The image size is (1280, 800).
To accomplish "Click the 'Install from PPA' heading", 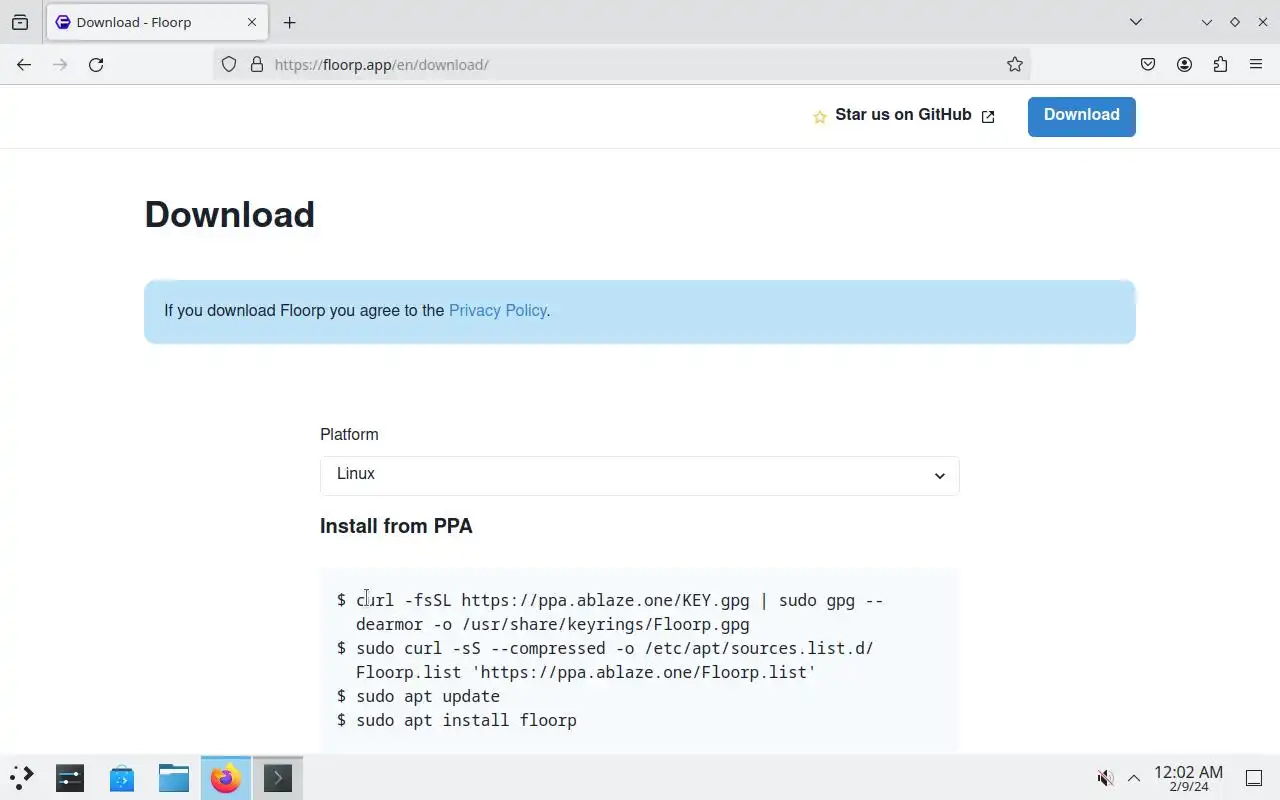I will pyautogui.click(x=396, y=526).
